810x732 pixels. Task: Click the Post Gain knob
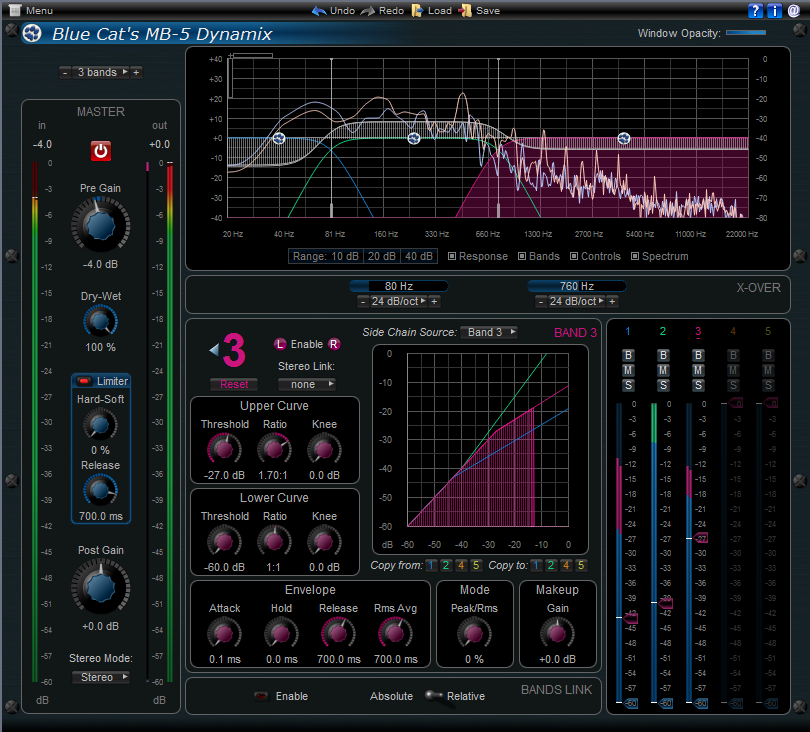pos(100,588)
